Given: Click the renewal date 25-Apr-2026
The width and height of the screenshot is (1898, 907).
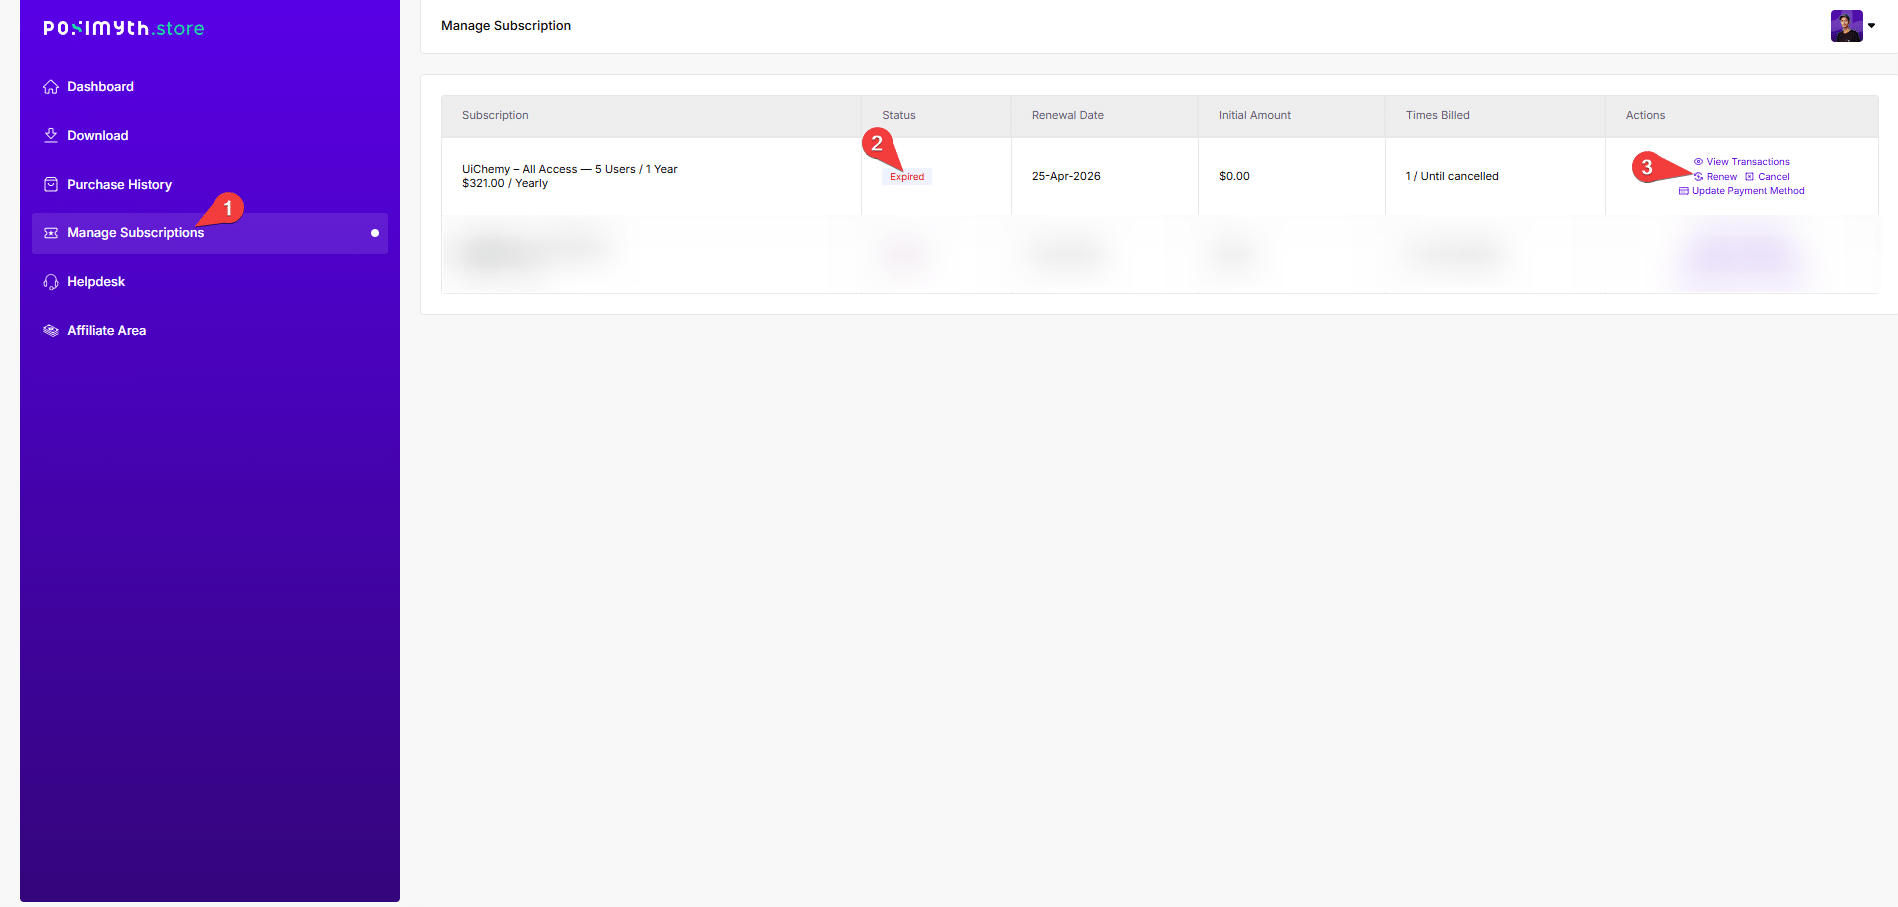Looking at the screenshot, I should tap(1066, 176).
